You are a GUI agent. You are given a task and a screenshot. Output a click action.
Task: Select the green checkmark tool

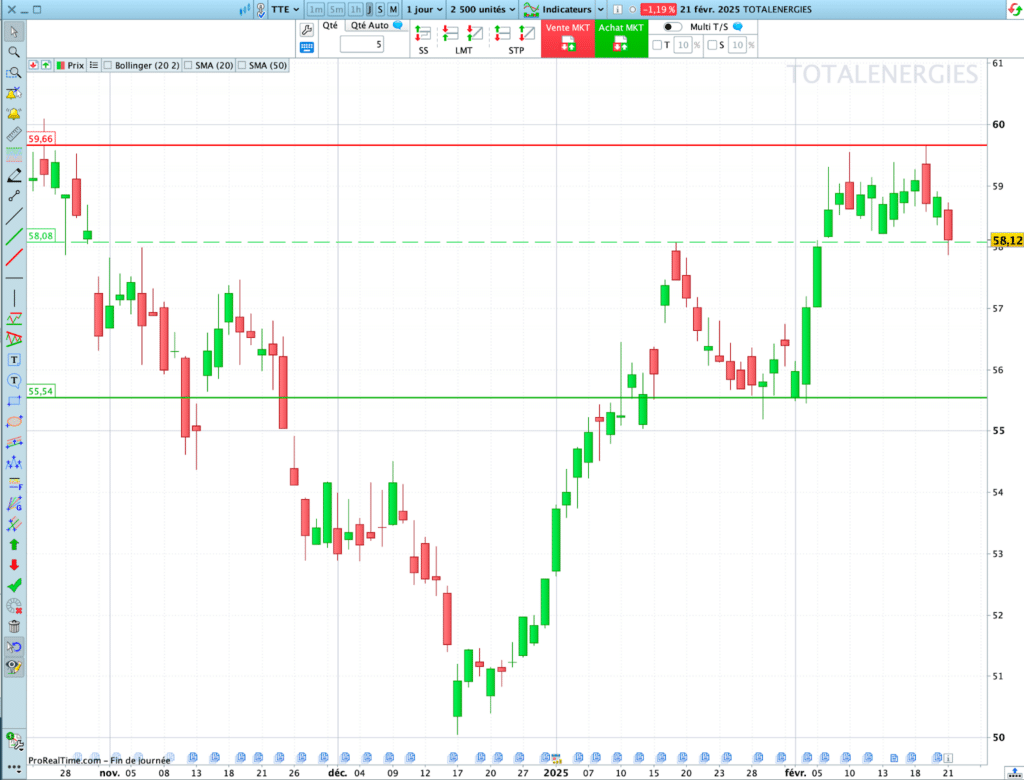[x=14, y=585]
